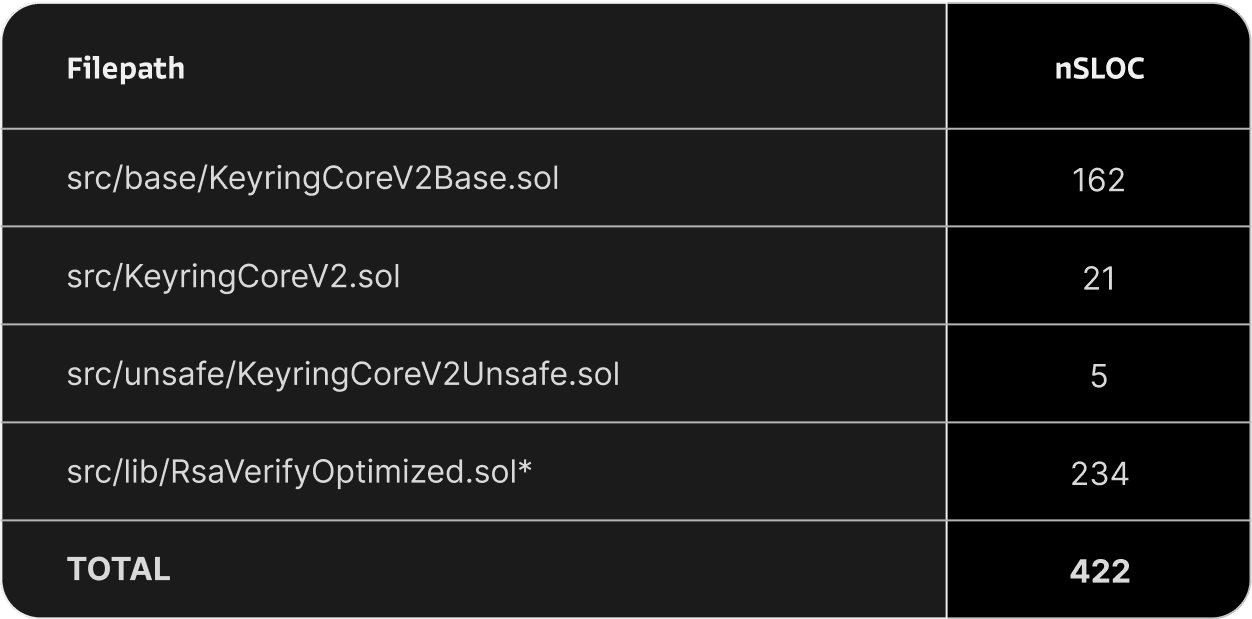Screen dimensions: 1252x619
Task: Click the nSLOC value 21
Action: tap(1099, 278)
